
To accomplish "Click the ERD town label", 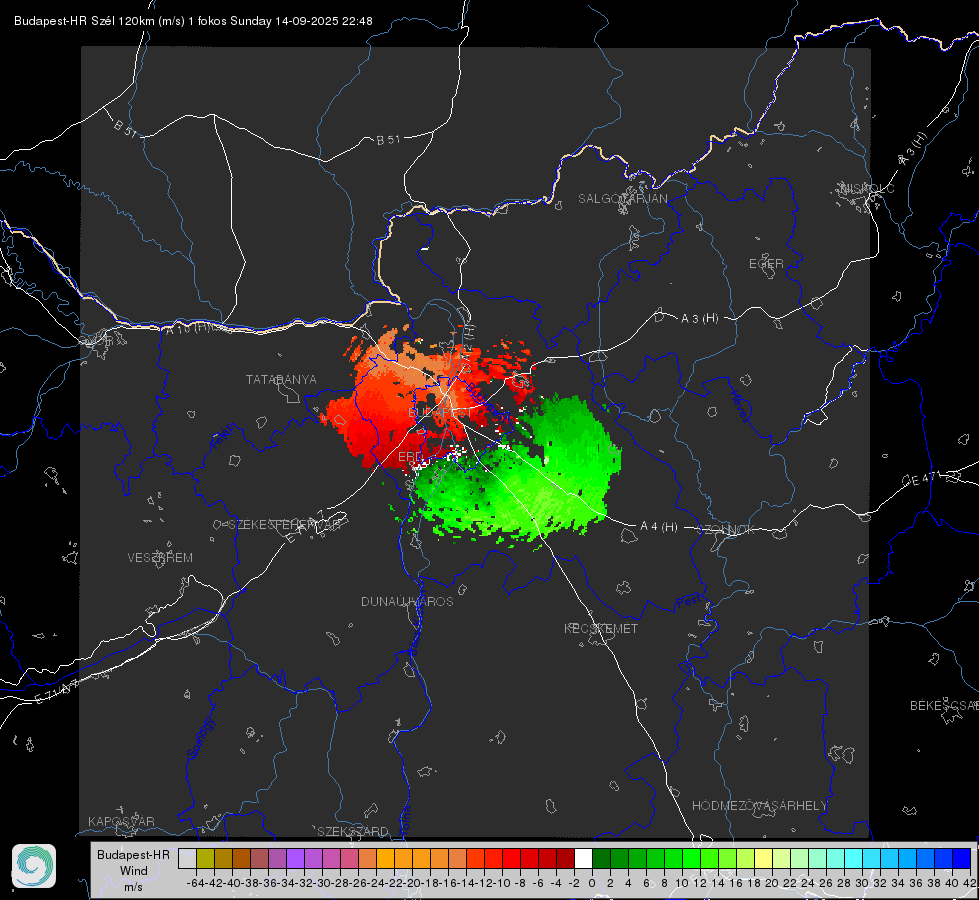I will [x=410, y=457].
